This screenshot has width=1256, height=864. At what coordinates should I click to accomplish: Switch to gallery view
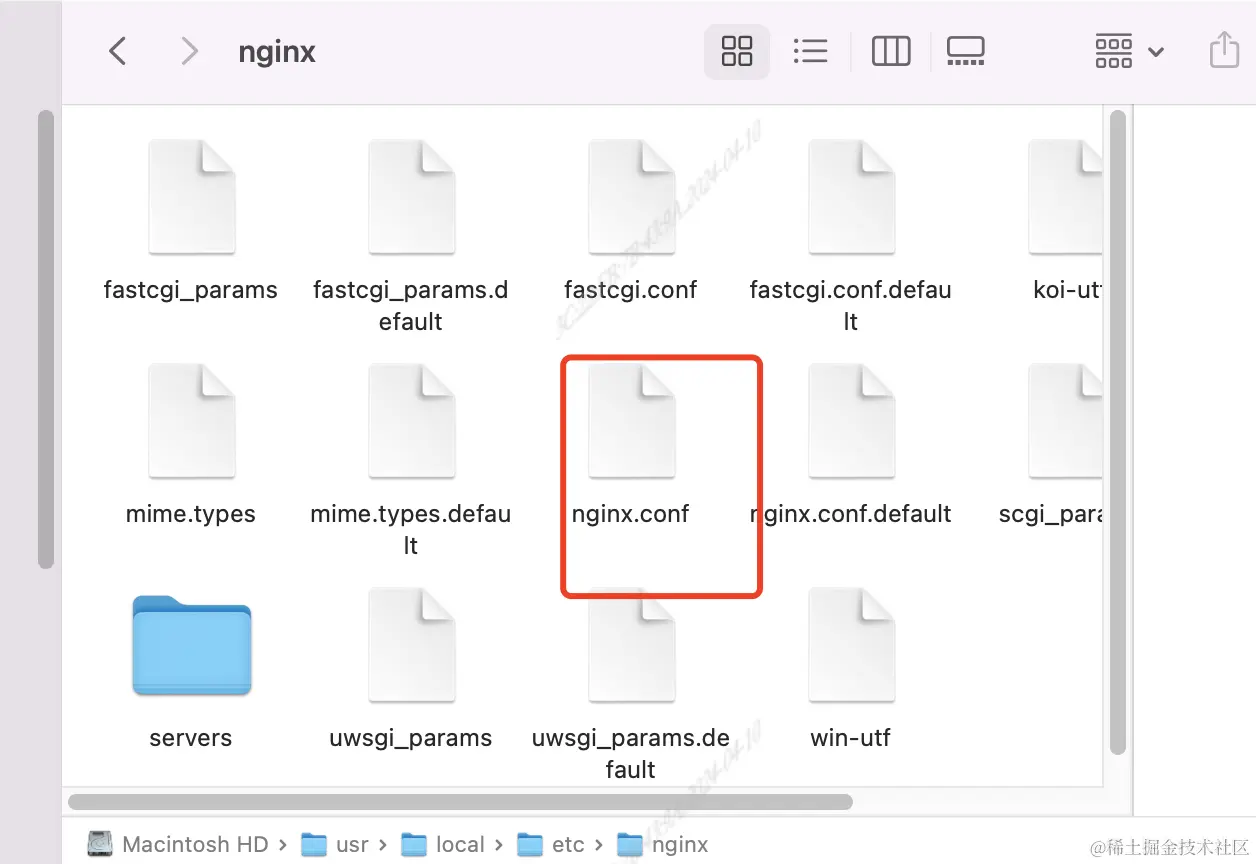click(966, 51)
